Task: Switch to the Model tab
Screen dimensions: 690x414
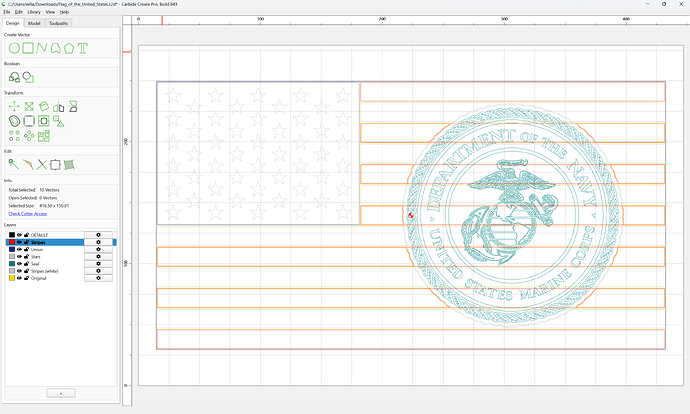Action: [34, 23]
